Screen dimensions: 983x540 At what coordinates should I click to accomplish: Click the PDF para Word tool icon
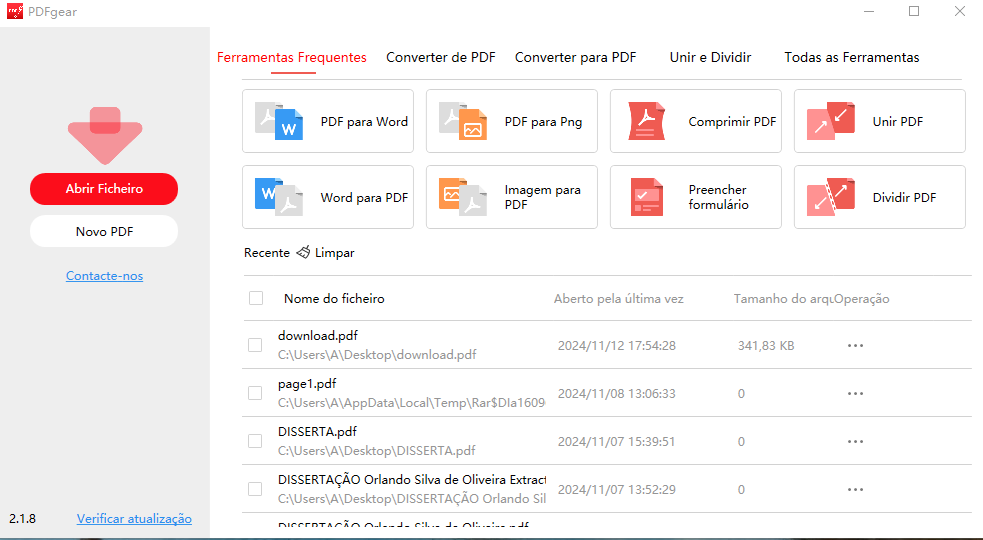(279, 121)
